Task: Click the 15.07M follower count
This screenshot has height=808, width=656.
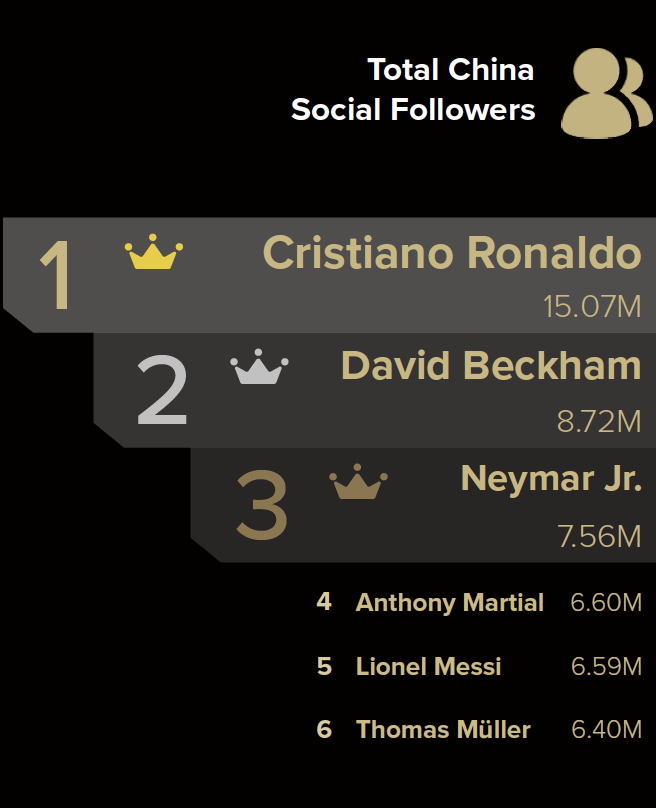Action: [x=592, y=307]
